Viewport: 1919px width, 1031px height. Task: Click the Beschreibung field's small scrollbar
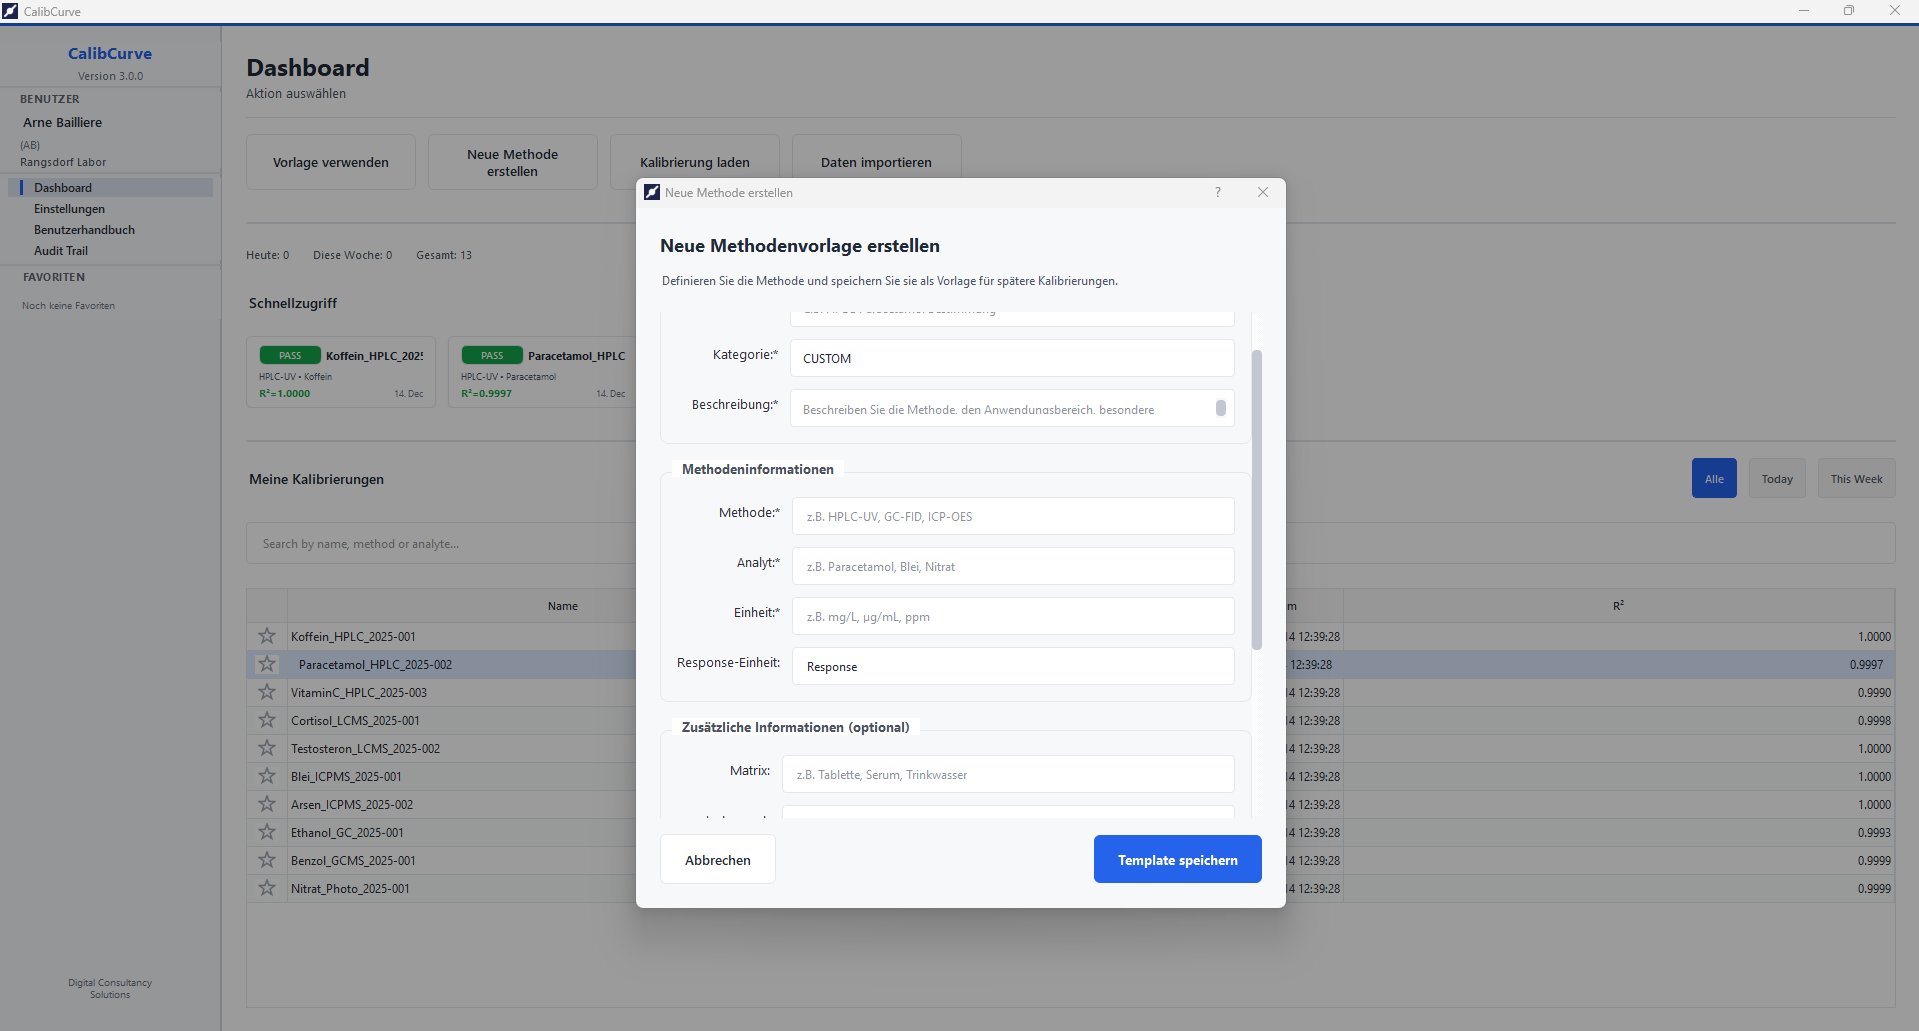[x=1221, y=408]
